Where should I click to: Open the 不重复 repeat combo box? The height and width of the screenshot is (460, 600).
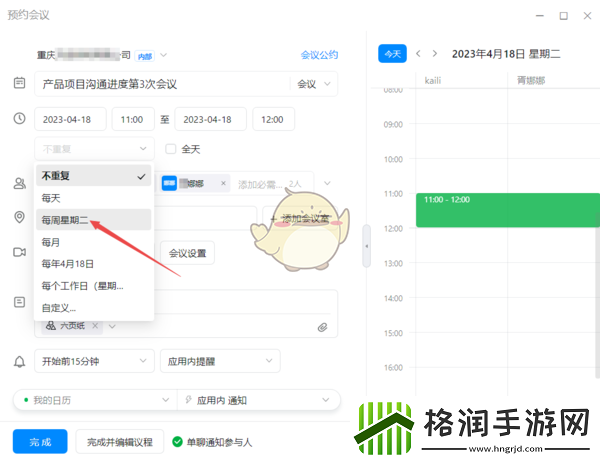tap(95, 148)
